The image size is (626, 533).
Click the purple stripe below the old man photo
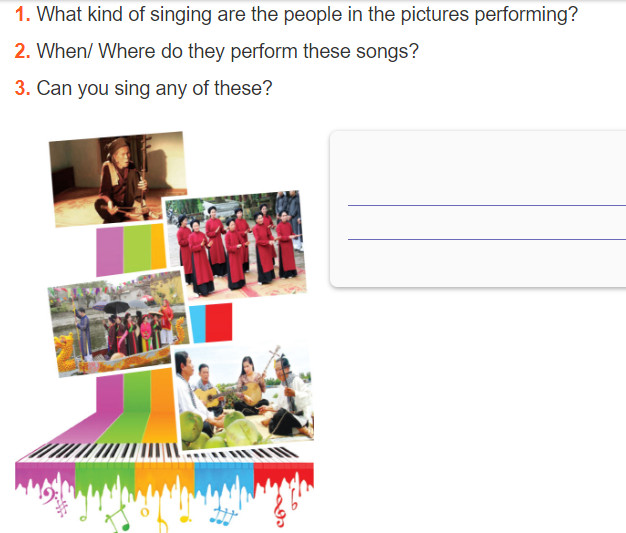[110, 251]
